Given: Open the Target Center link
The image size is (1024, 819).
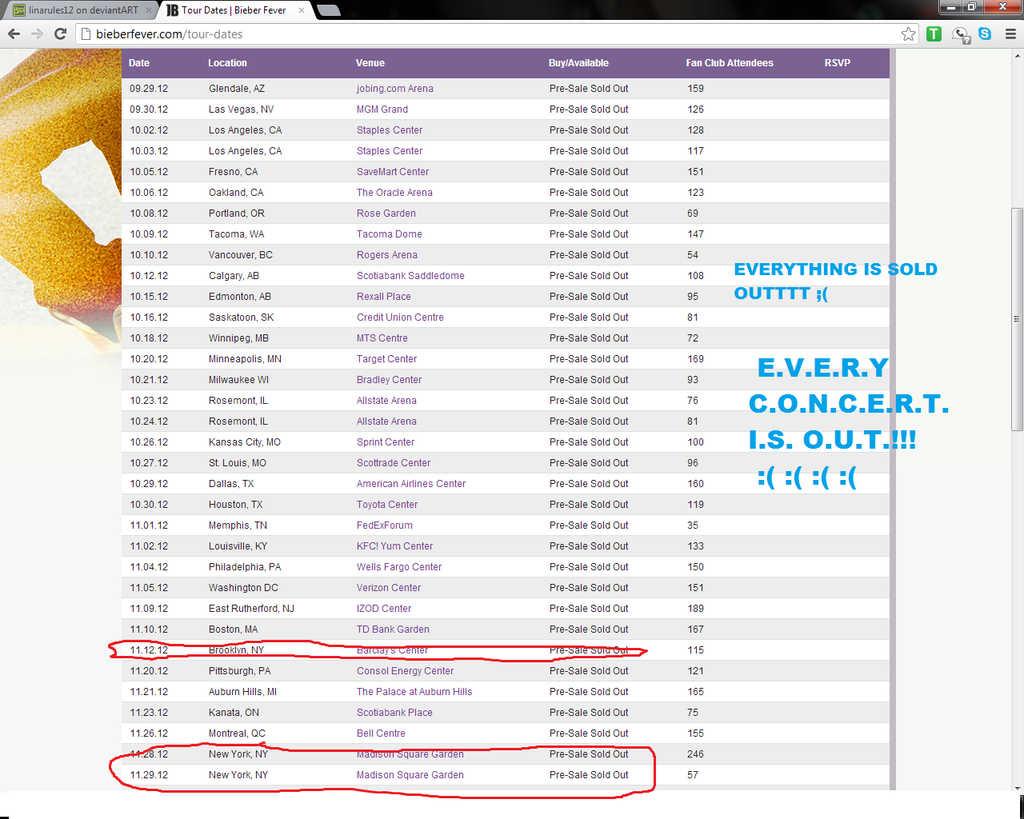Looking at the screenshot, I should [387, 359].
